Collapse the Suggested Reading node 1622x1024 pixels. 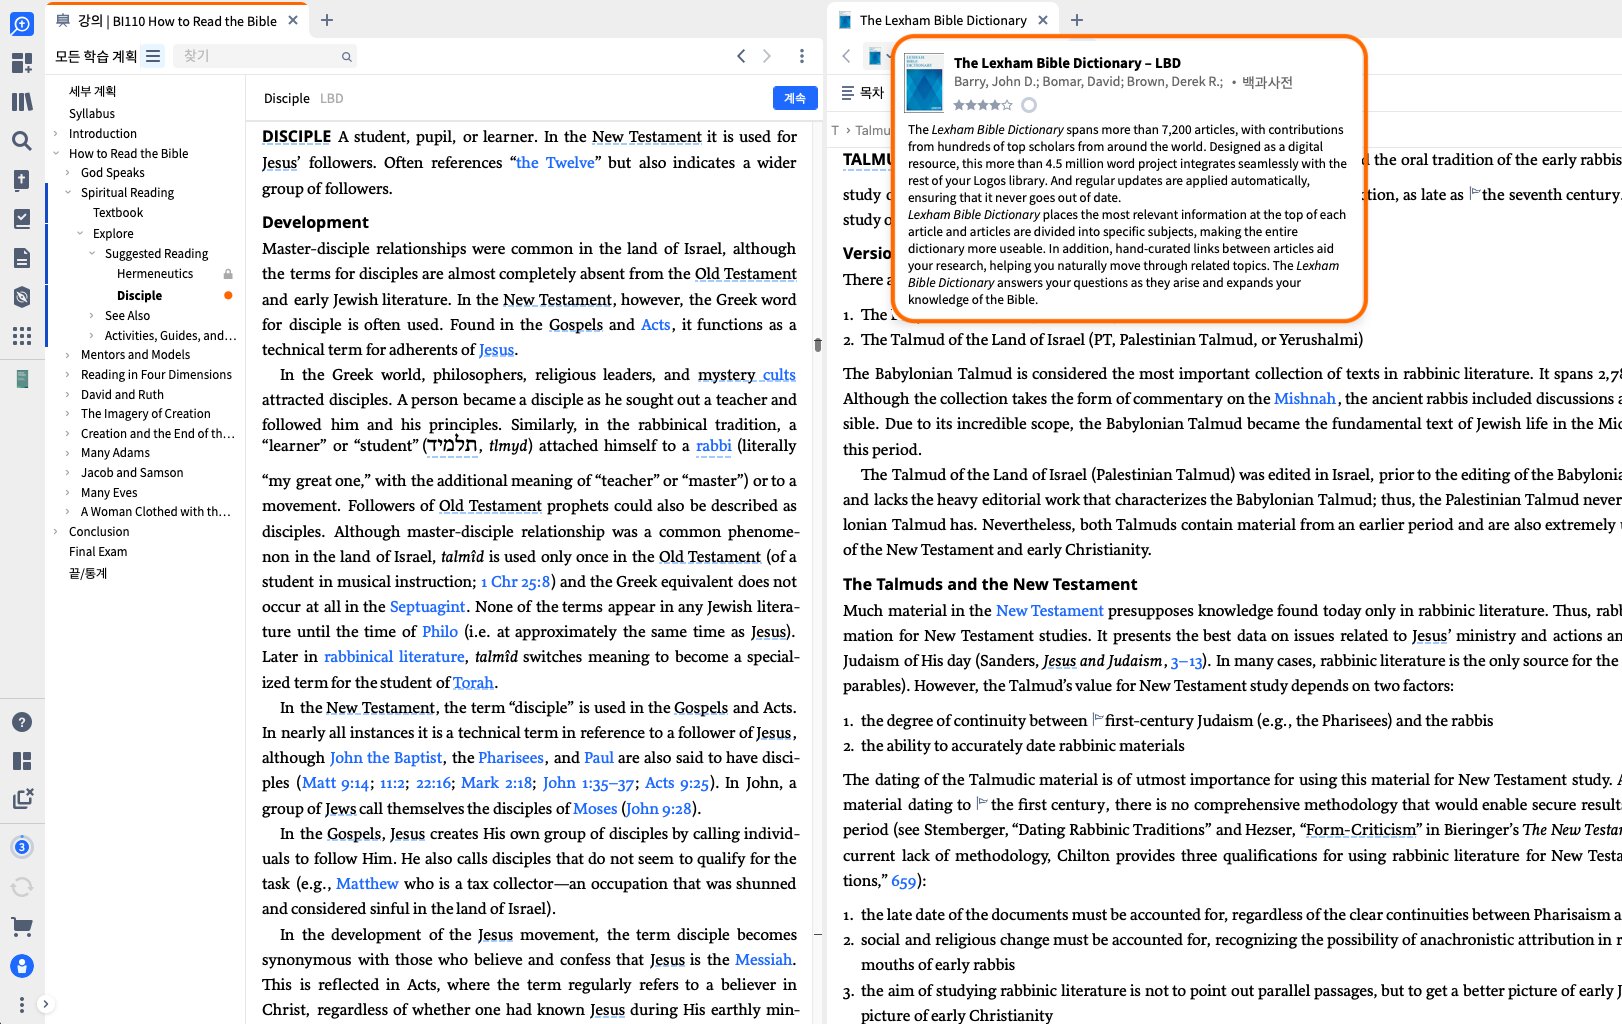[92, 254]
